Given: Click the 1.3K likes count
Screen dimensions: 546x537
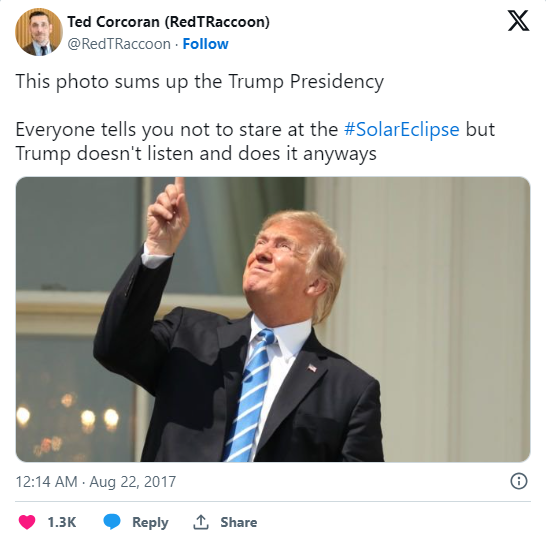Looking at the screenshot, I should (62, 522).
